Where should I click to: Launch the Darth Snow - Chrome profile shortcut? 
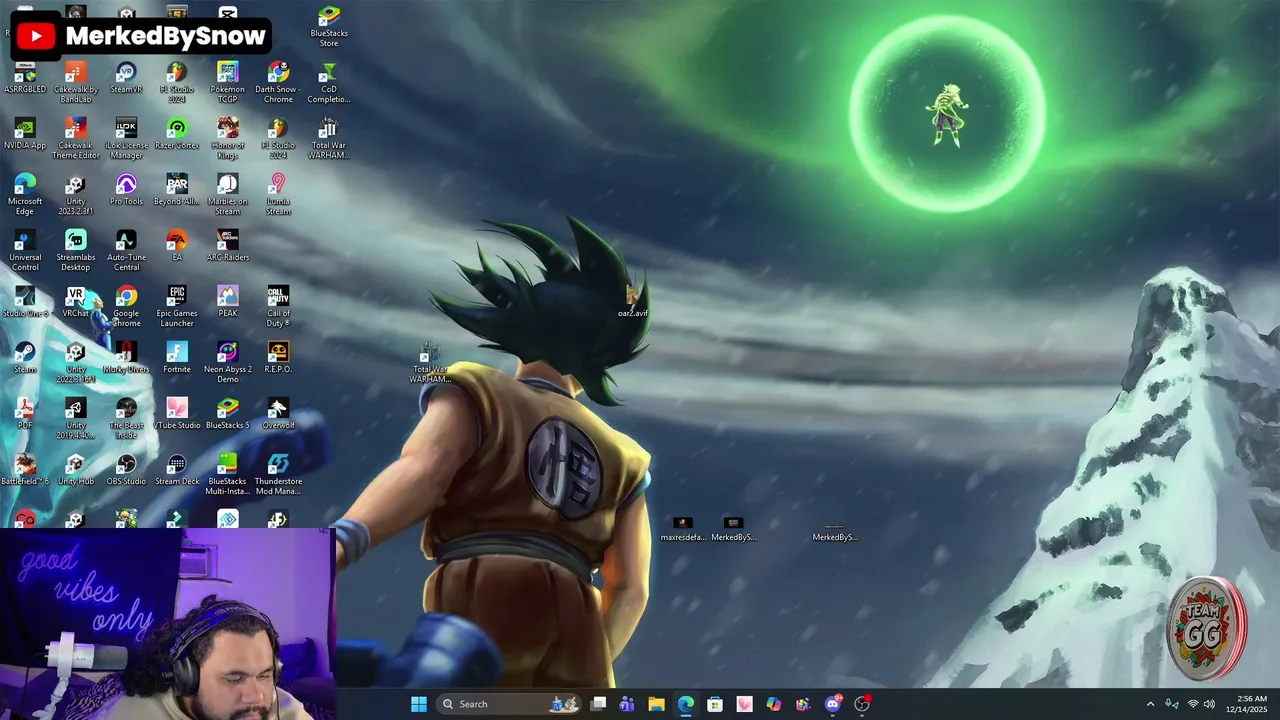[x=278, y=83]
